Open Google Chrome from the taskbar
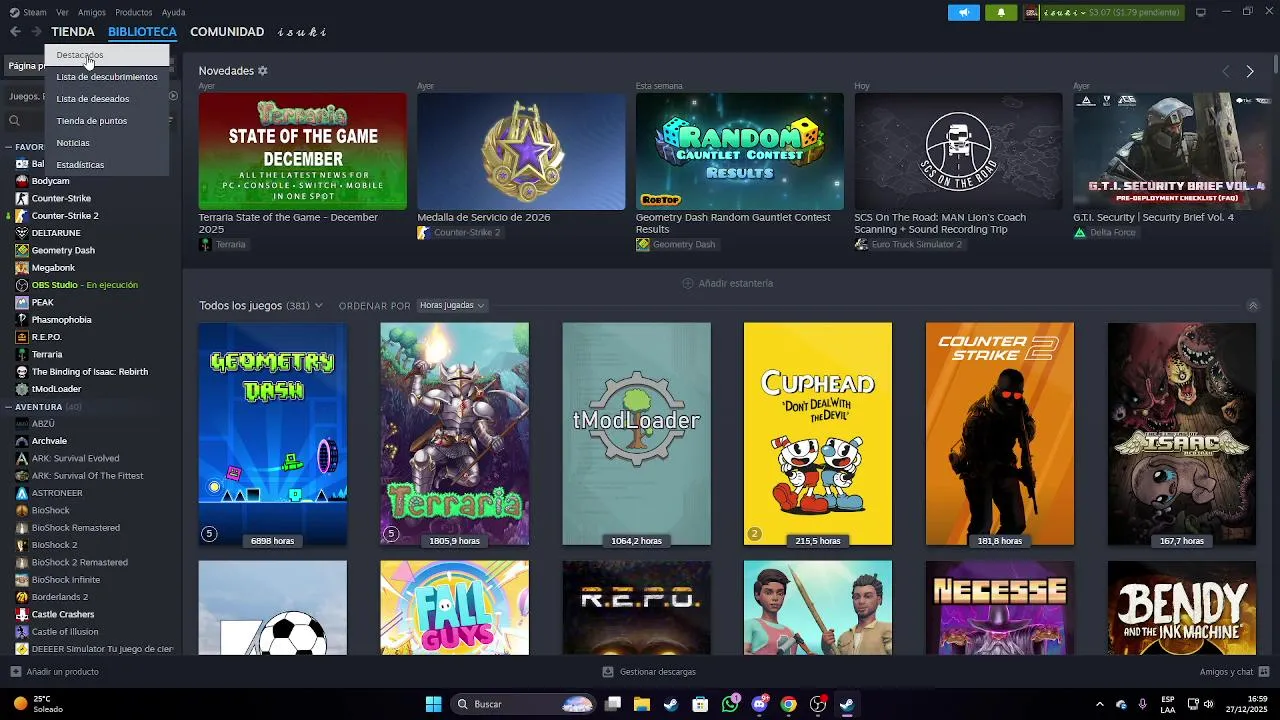Image resolution: width=1280 pixels, height=720 pixels. 788,704
